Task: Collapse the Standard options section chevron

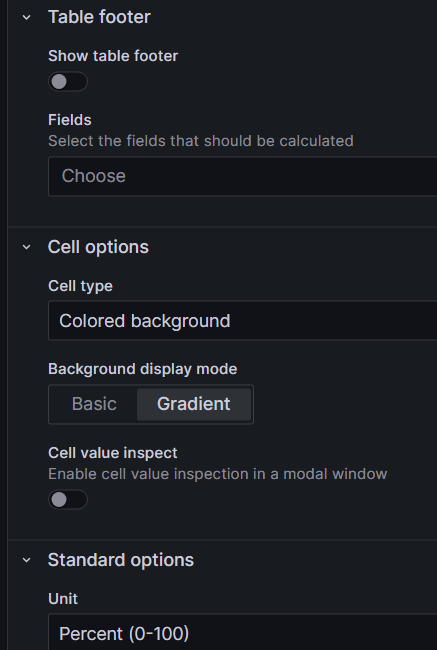Action: pyautogui.click(x=27, y=560)
